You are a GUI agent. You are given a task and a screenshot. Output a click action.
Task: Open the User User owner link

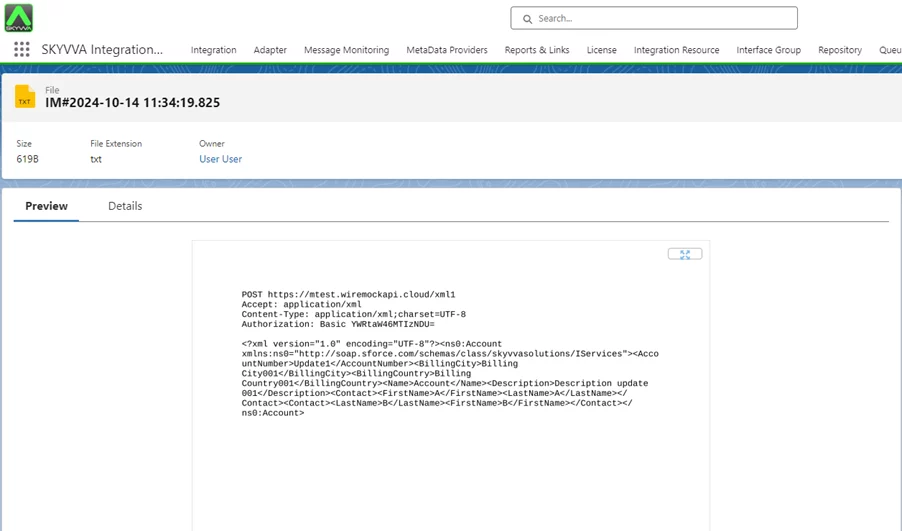tap(220, 159)
